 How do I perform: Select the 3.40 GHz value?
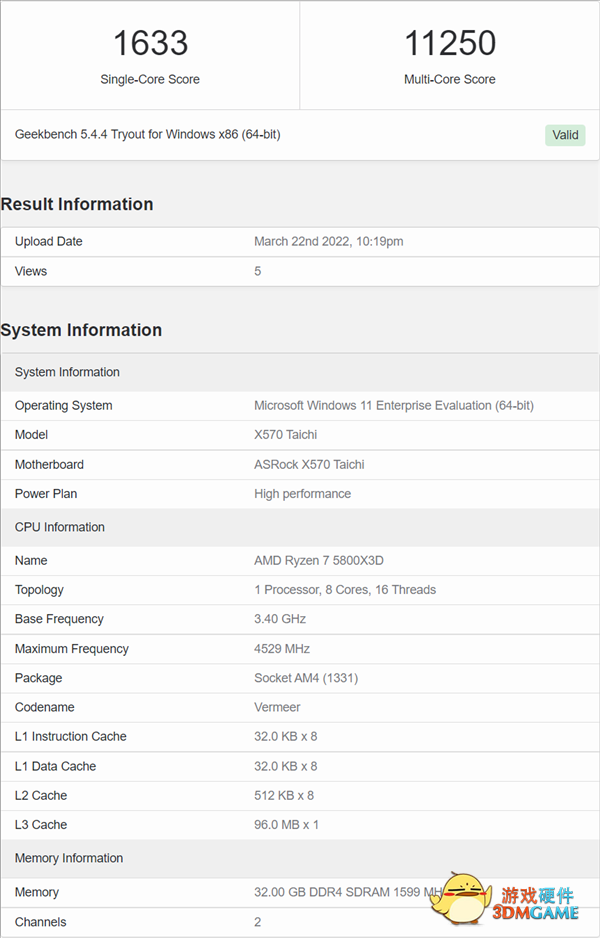click(280, 619)
